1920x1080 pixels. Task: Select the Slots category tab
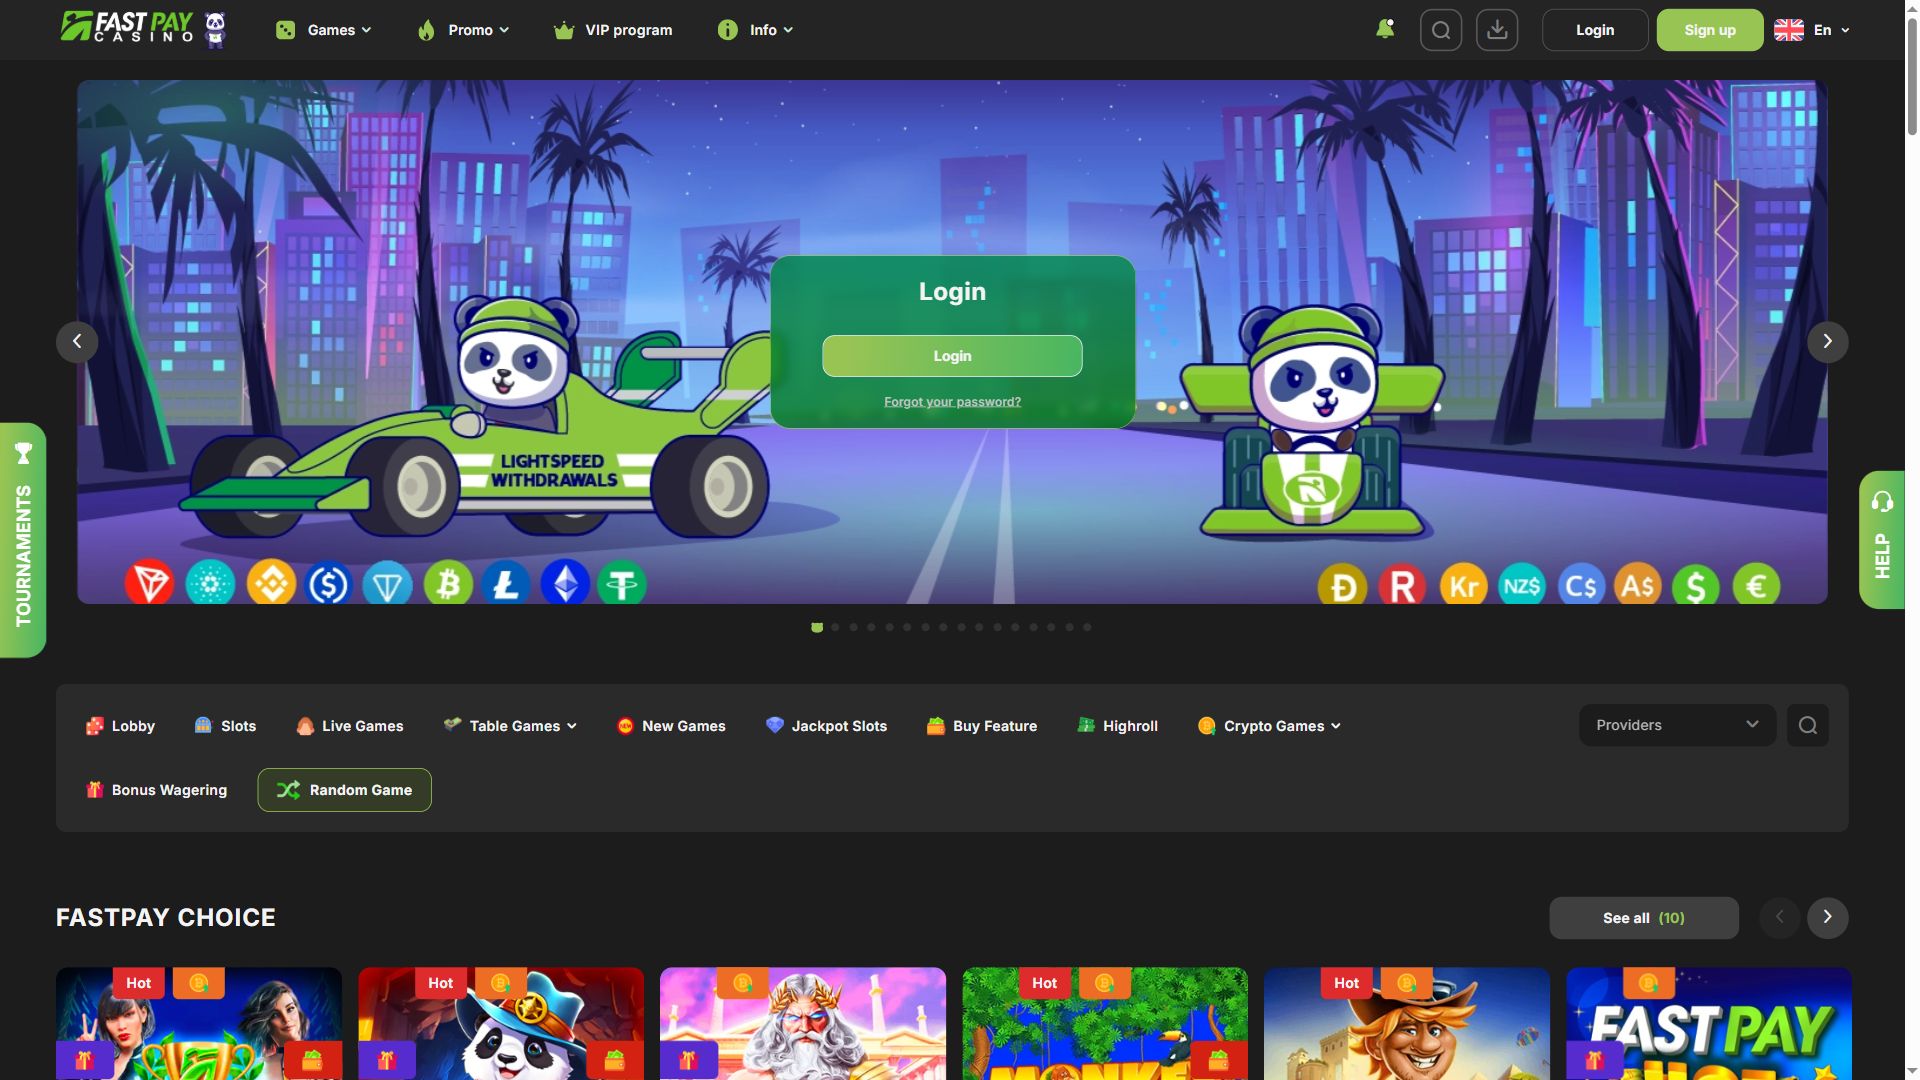click(225, 726)
